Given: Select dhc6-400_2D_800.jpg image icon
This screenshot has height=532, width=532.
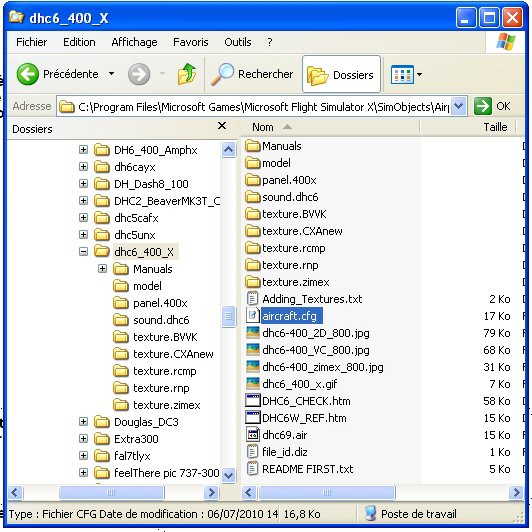Looking at the screenshot, I should 252,333.
